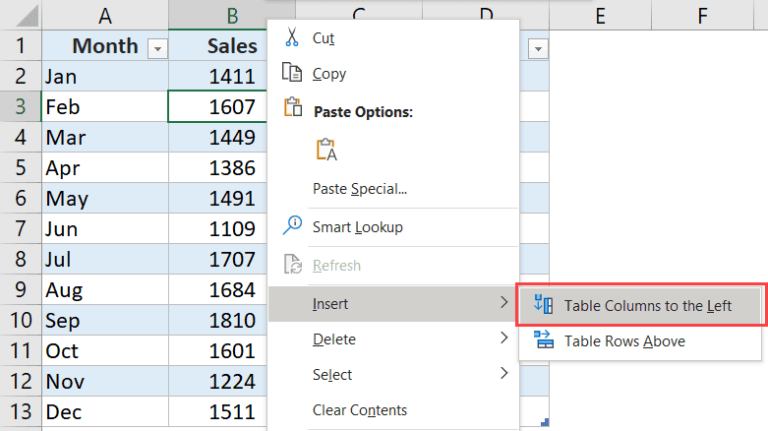The image size is (768, 431).
Task: Choose Clear Contents menu entry
Action: 359,410
